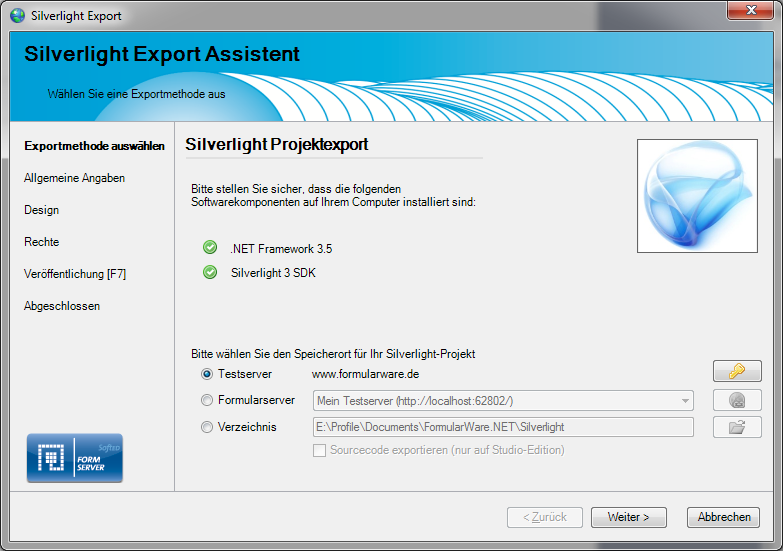The image size is (783, 551).
Task: Click the Form Server logo
Action: (x=74, y=459)
